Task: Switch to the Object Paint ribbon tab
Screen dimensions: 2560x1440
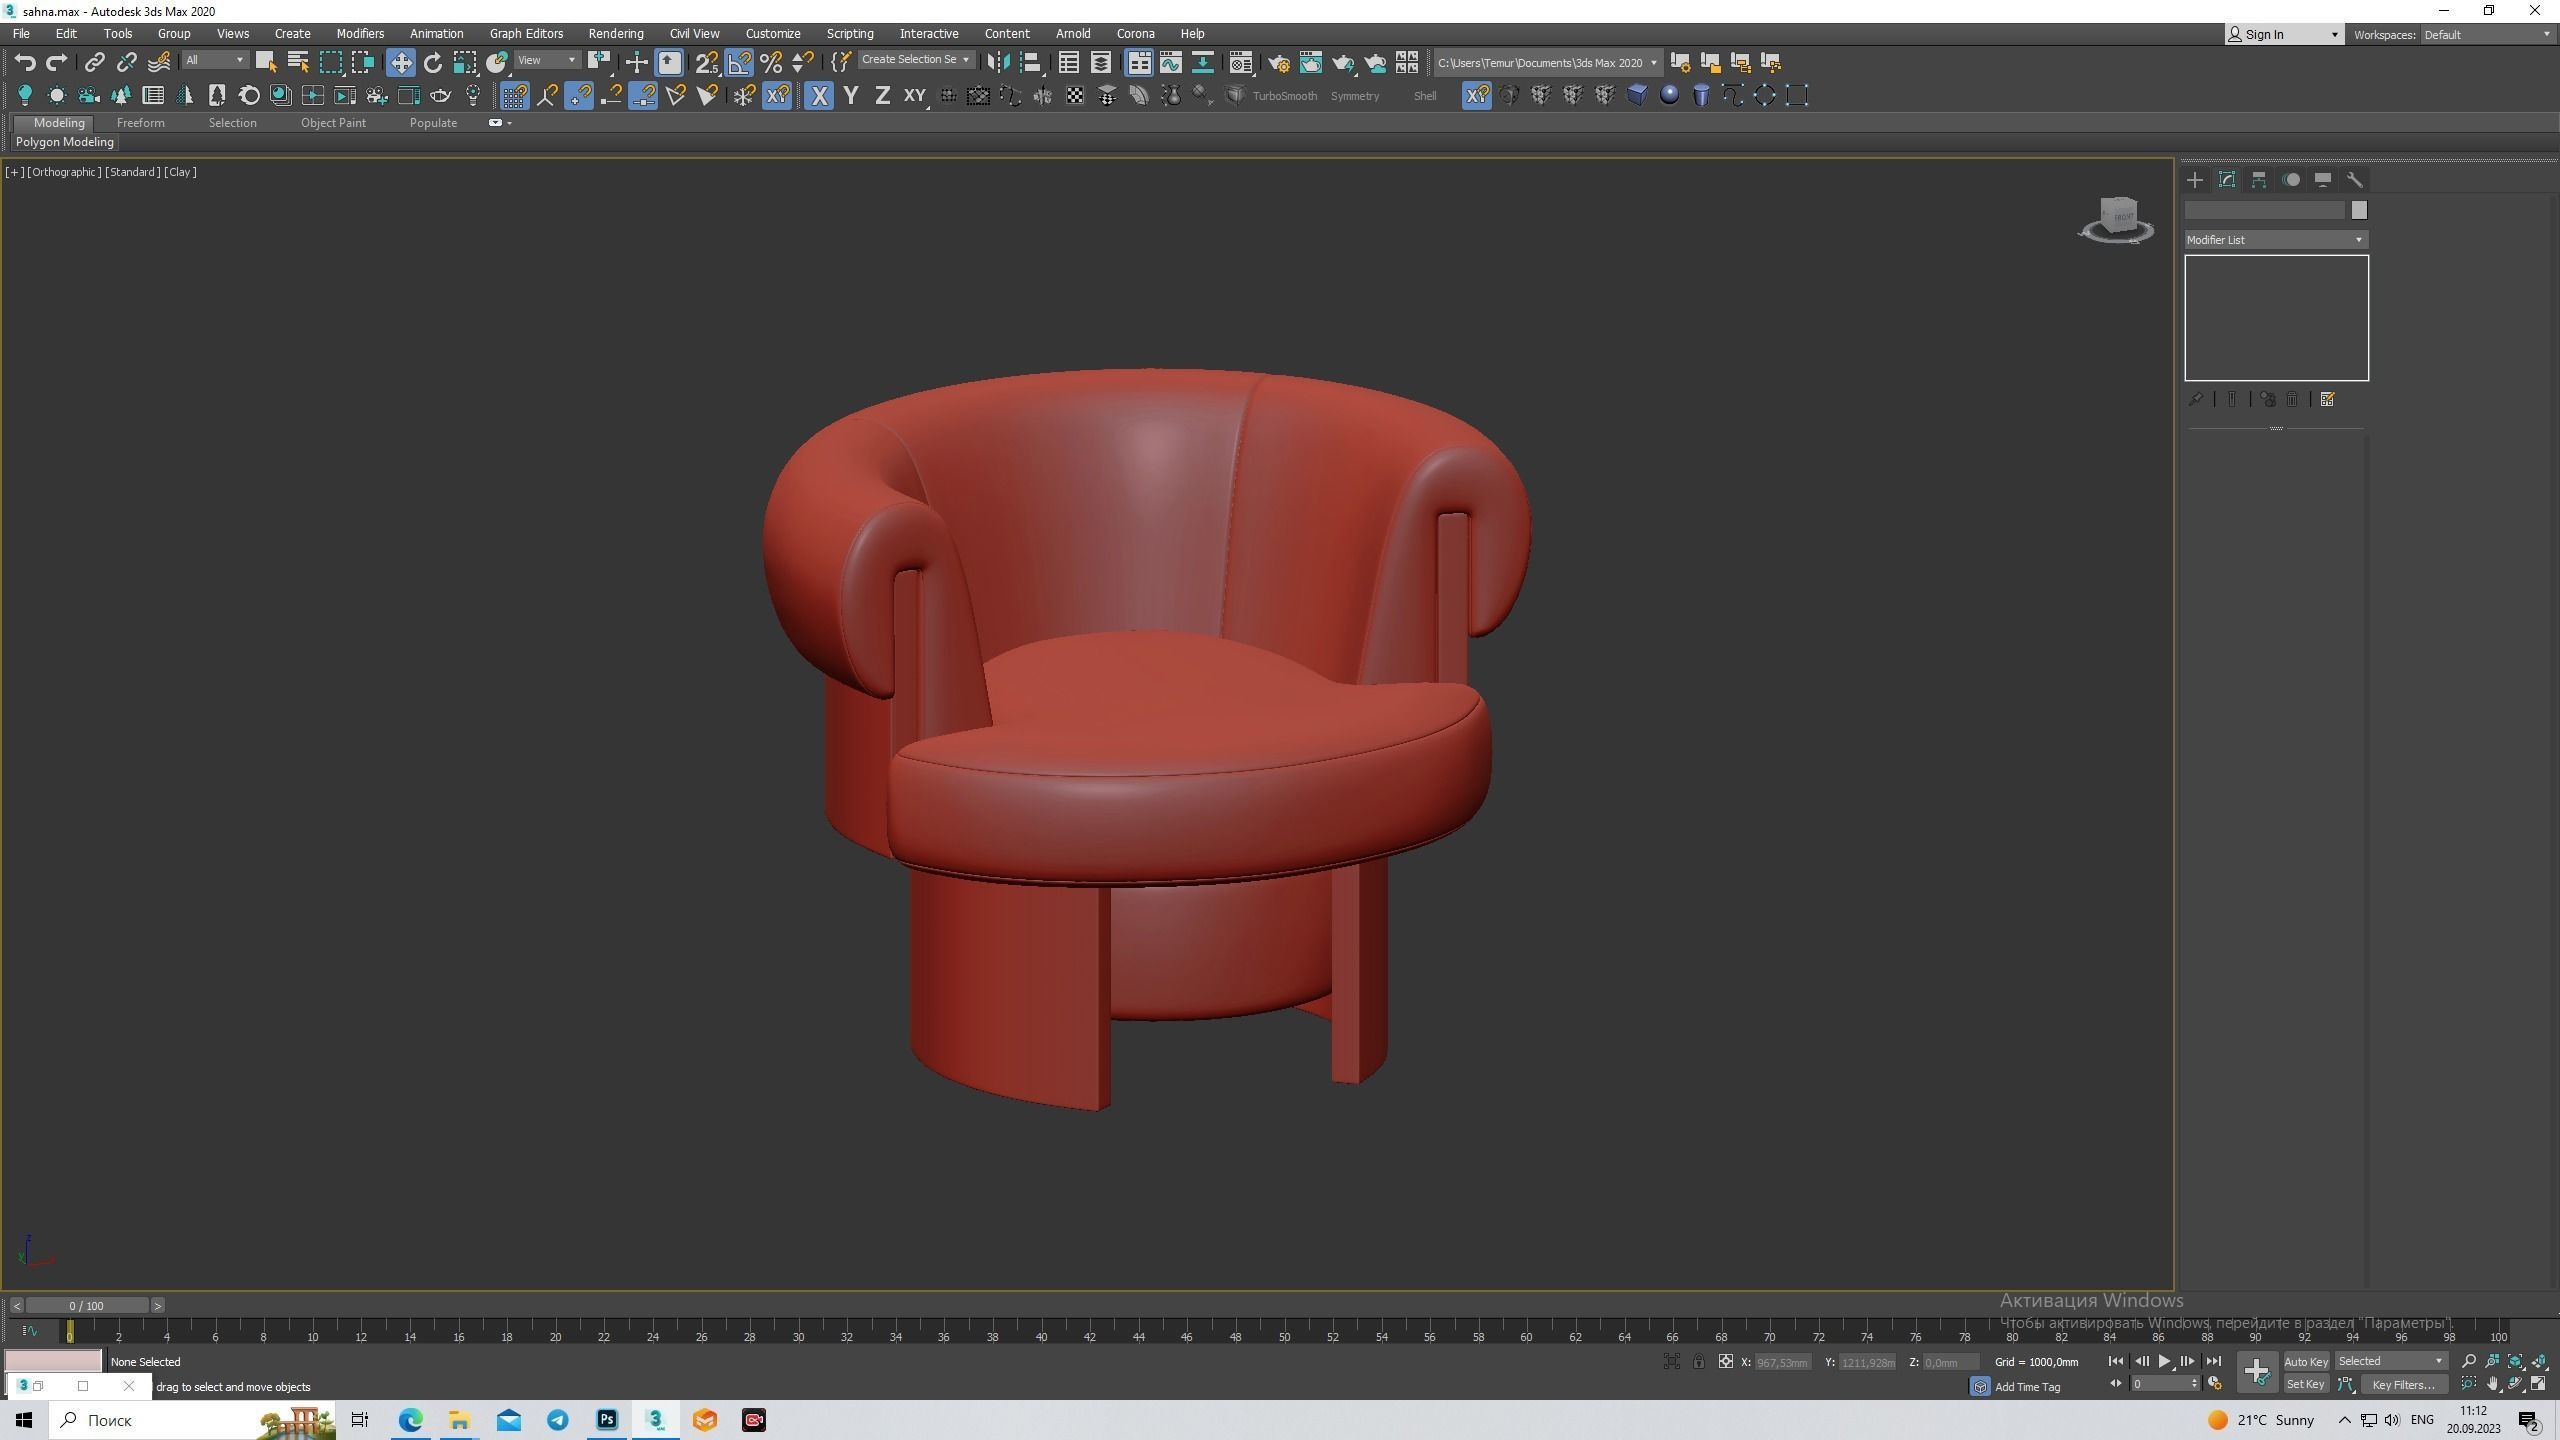Action: click(x=333, y=123)
